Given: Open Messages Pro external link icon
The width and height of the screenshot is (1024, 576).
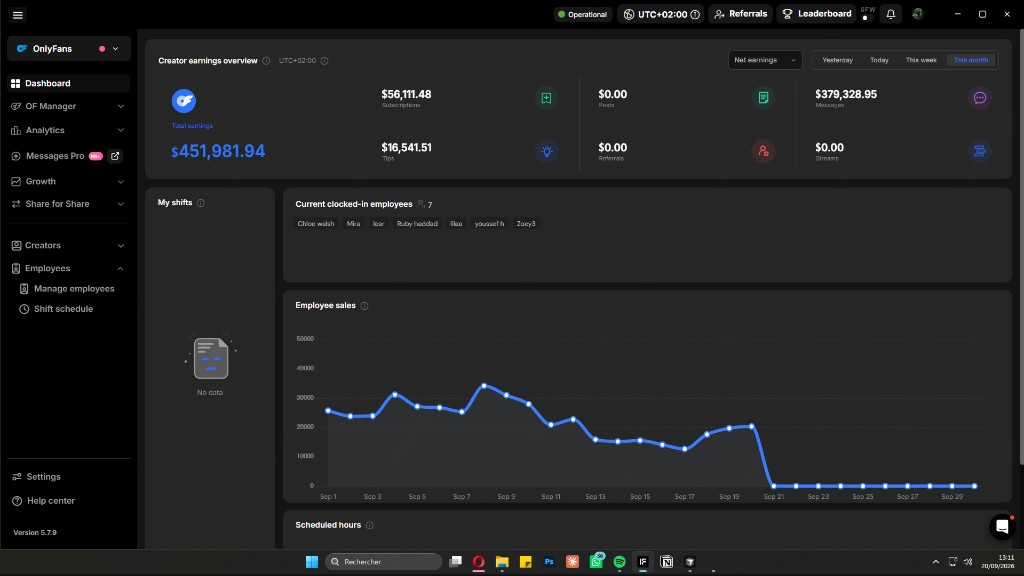Looking at the screenshot, I should point(115,156).
